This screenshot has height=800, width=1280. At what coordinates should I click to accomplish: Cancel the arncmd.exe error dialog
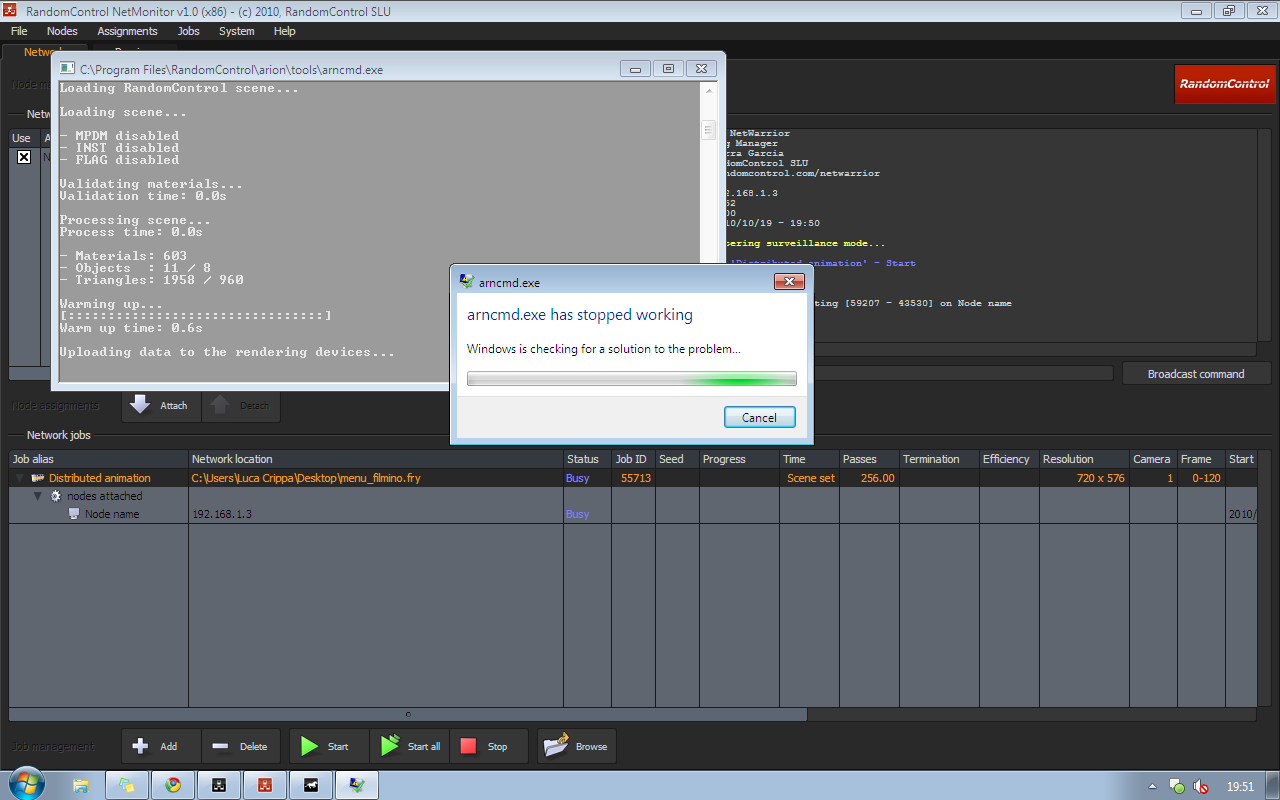click(x=759, y=417)
